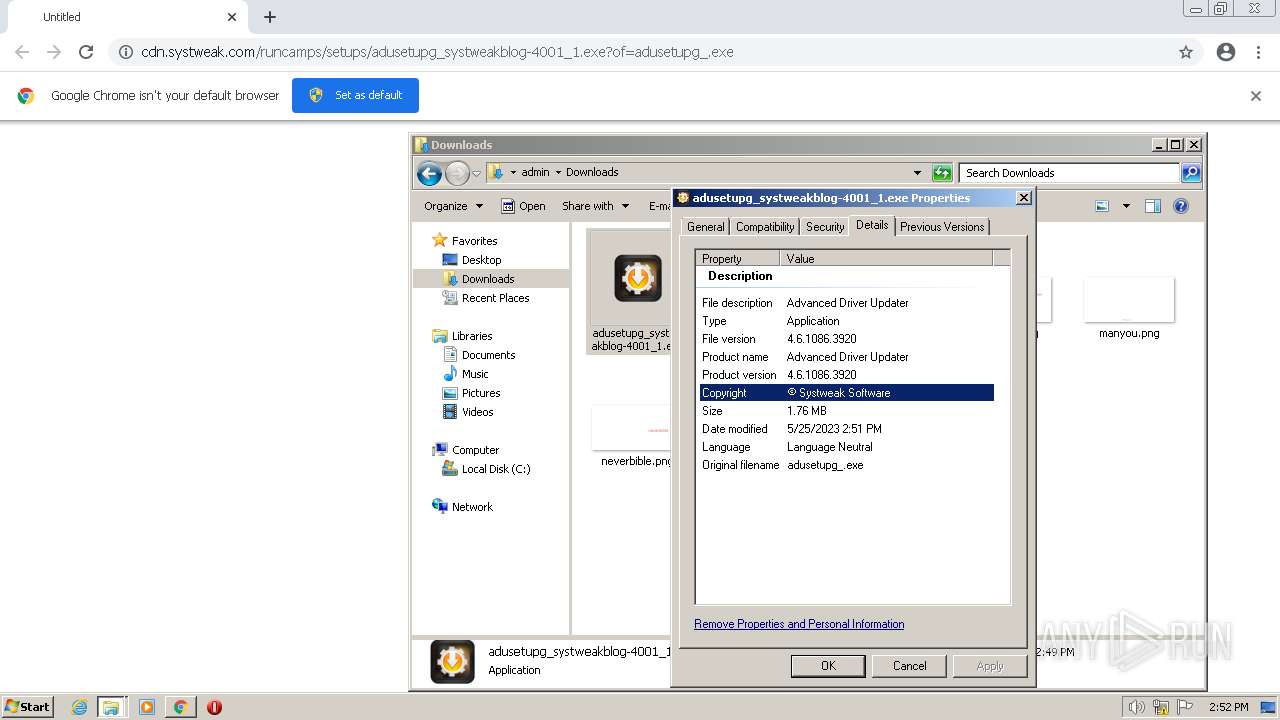Open red security taskbar icon
The image size is (1280, 720).
coord(214,707)
